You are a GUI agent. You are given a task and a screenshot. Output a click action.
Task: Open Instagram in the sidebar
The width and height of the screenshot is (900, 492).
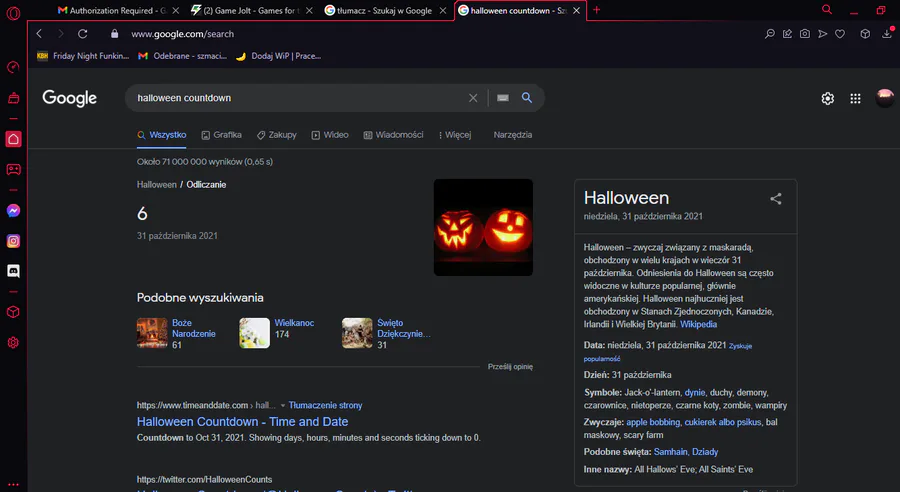tap(13, 241)
